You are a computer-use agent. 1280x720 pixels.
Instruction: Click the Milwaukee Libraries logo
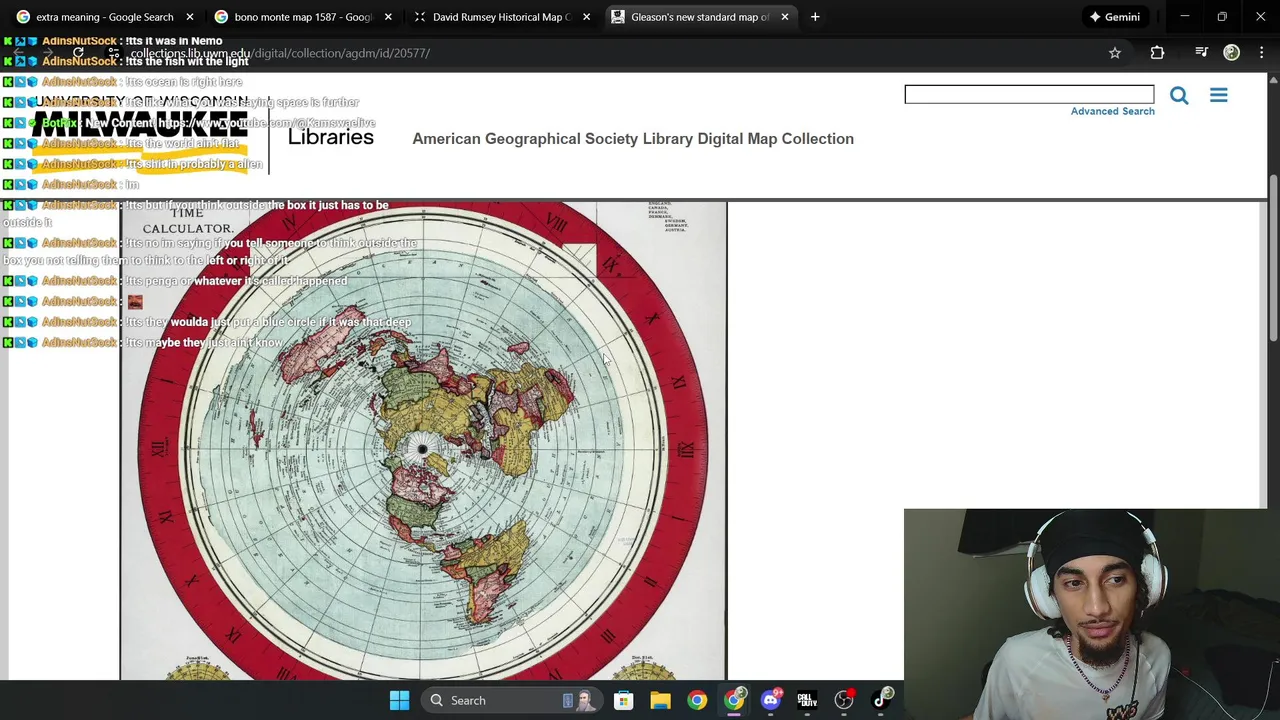point(205,133)
